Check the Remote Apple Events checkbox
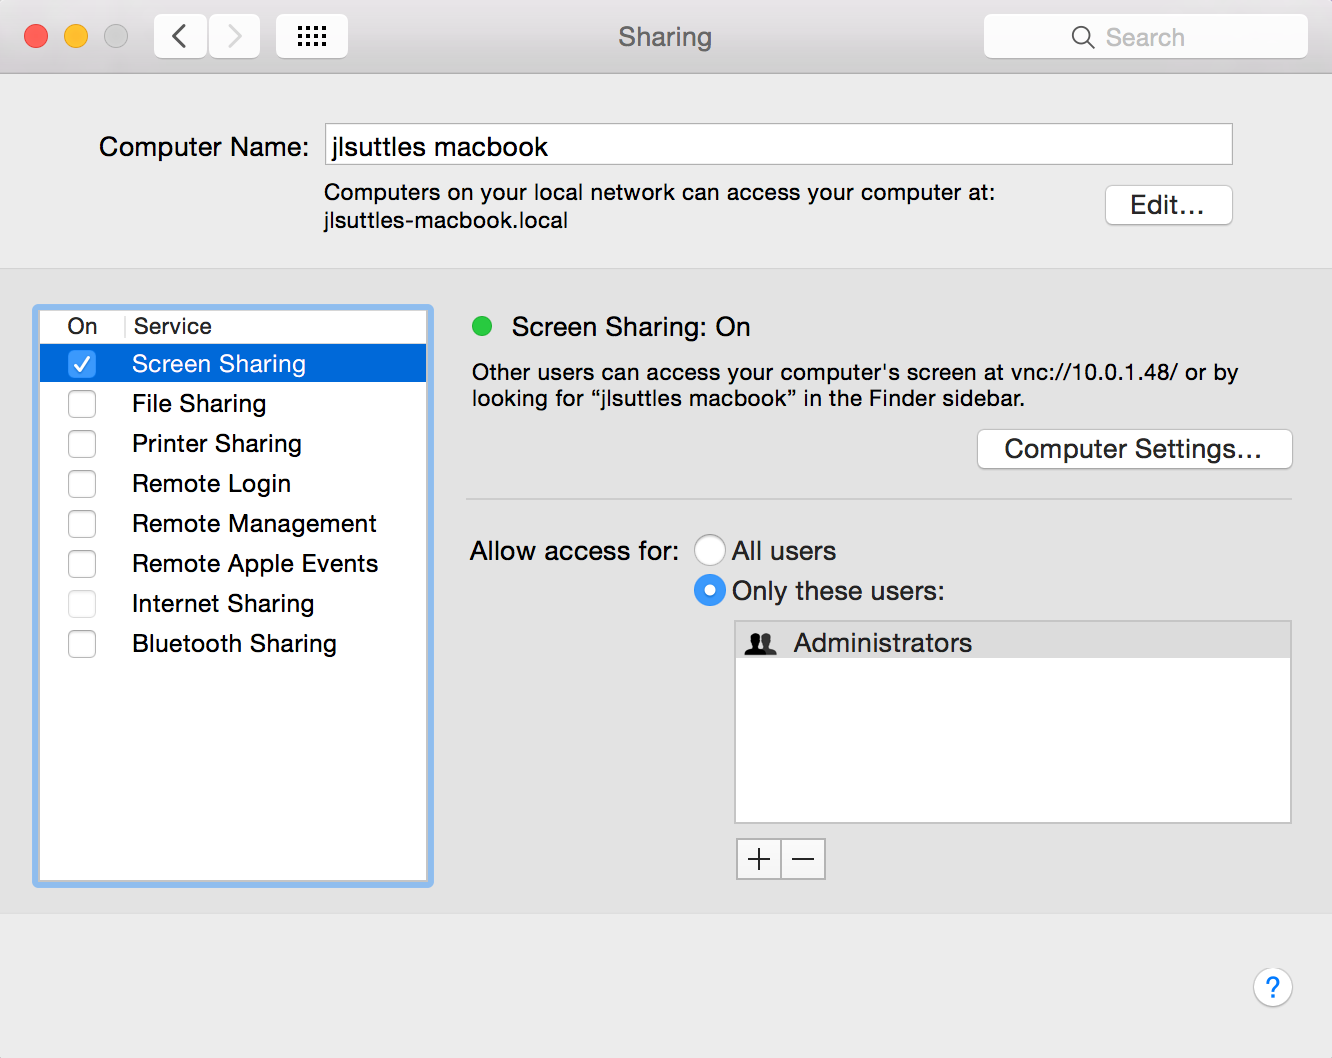Screen dimensions: 1332x1058 82,564
